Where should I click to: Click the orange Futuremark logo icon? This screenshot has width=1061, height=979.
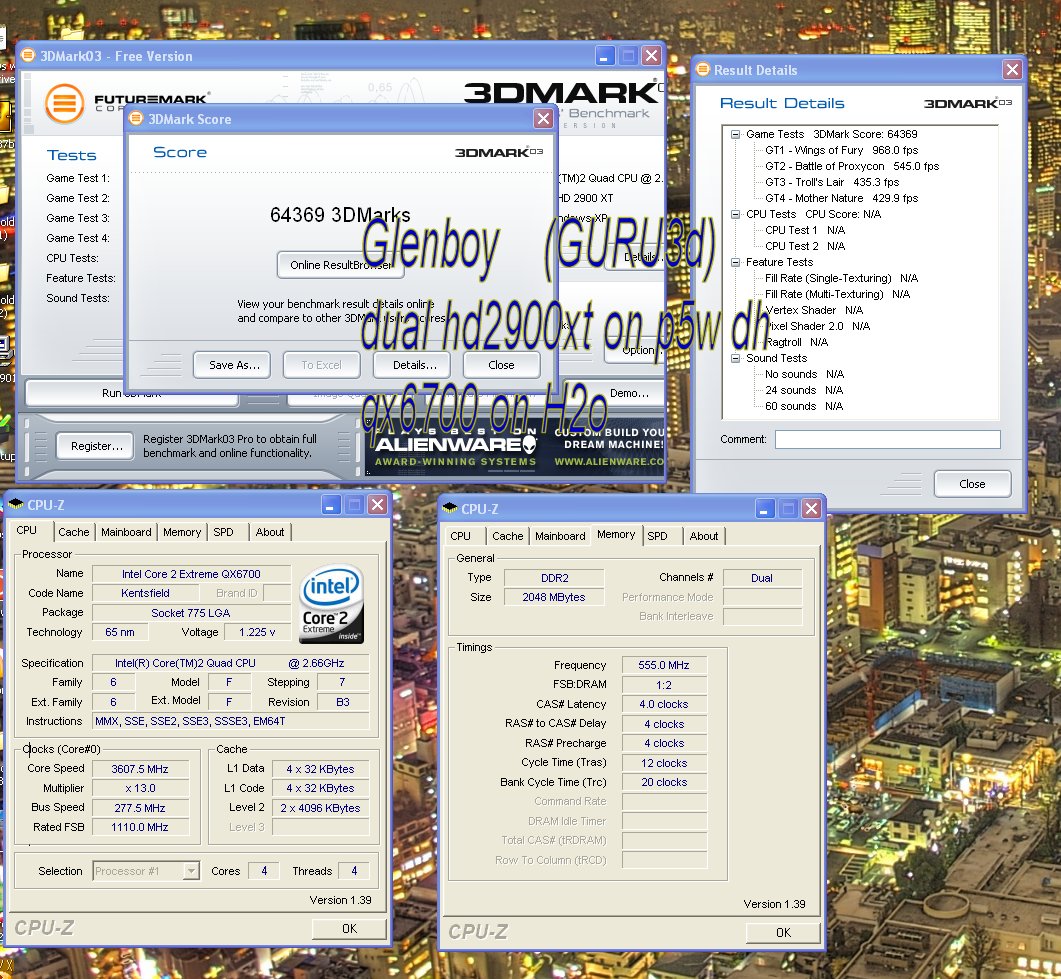64,102
